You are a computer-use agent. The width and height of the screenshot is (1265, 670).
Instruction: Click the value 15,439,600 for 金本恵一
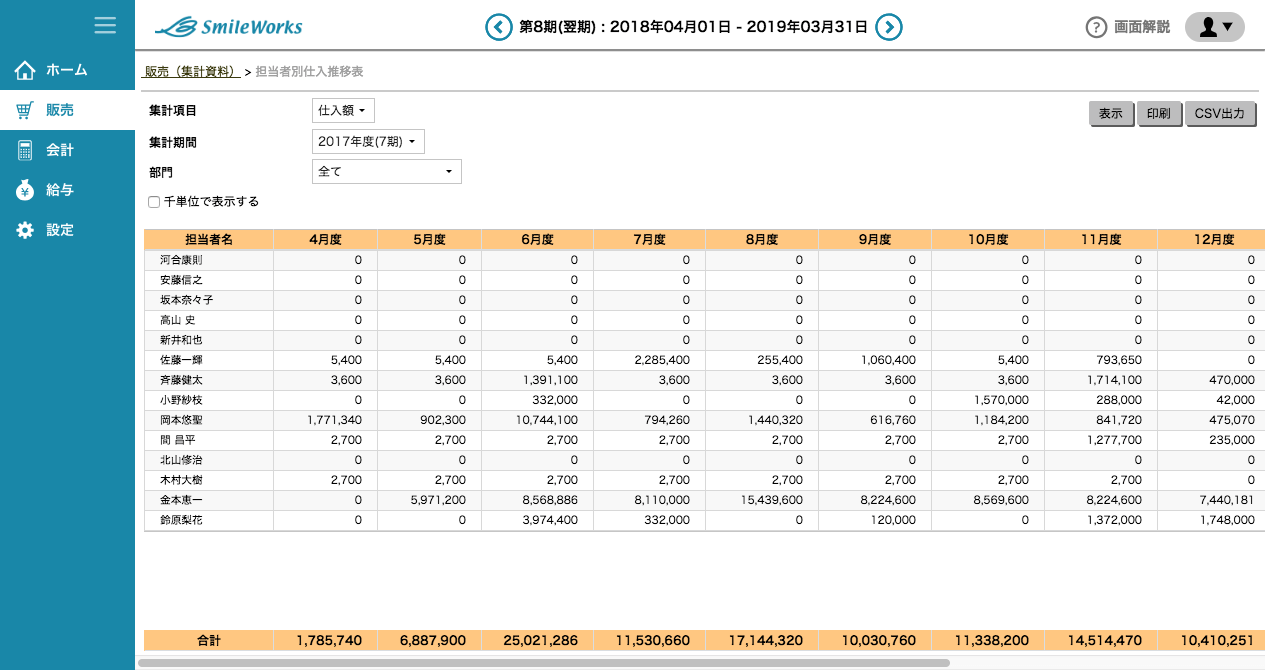(771, 500)
